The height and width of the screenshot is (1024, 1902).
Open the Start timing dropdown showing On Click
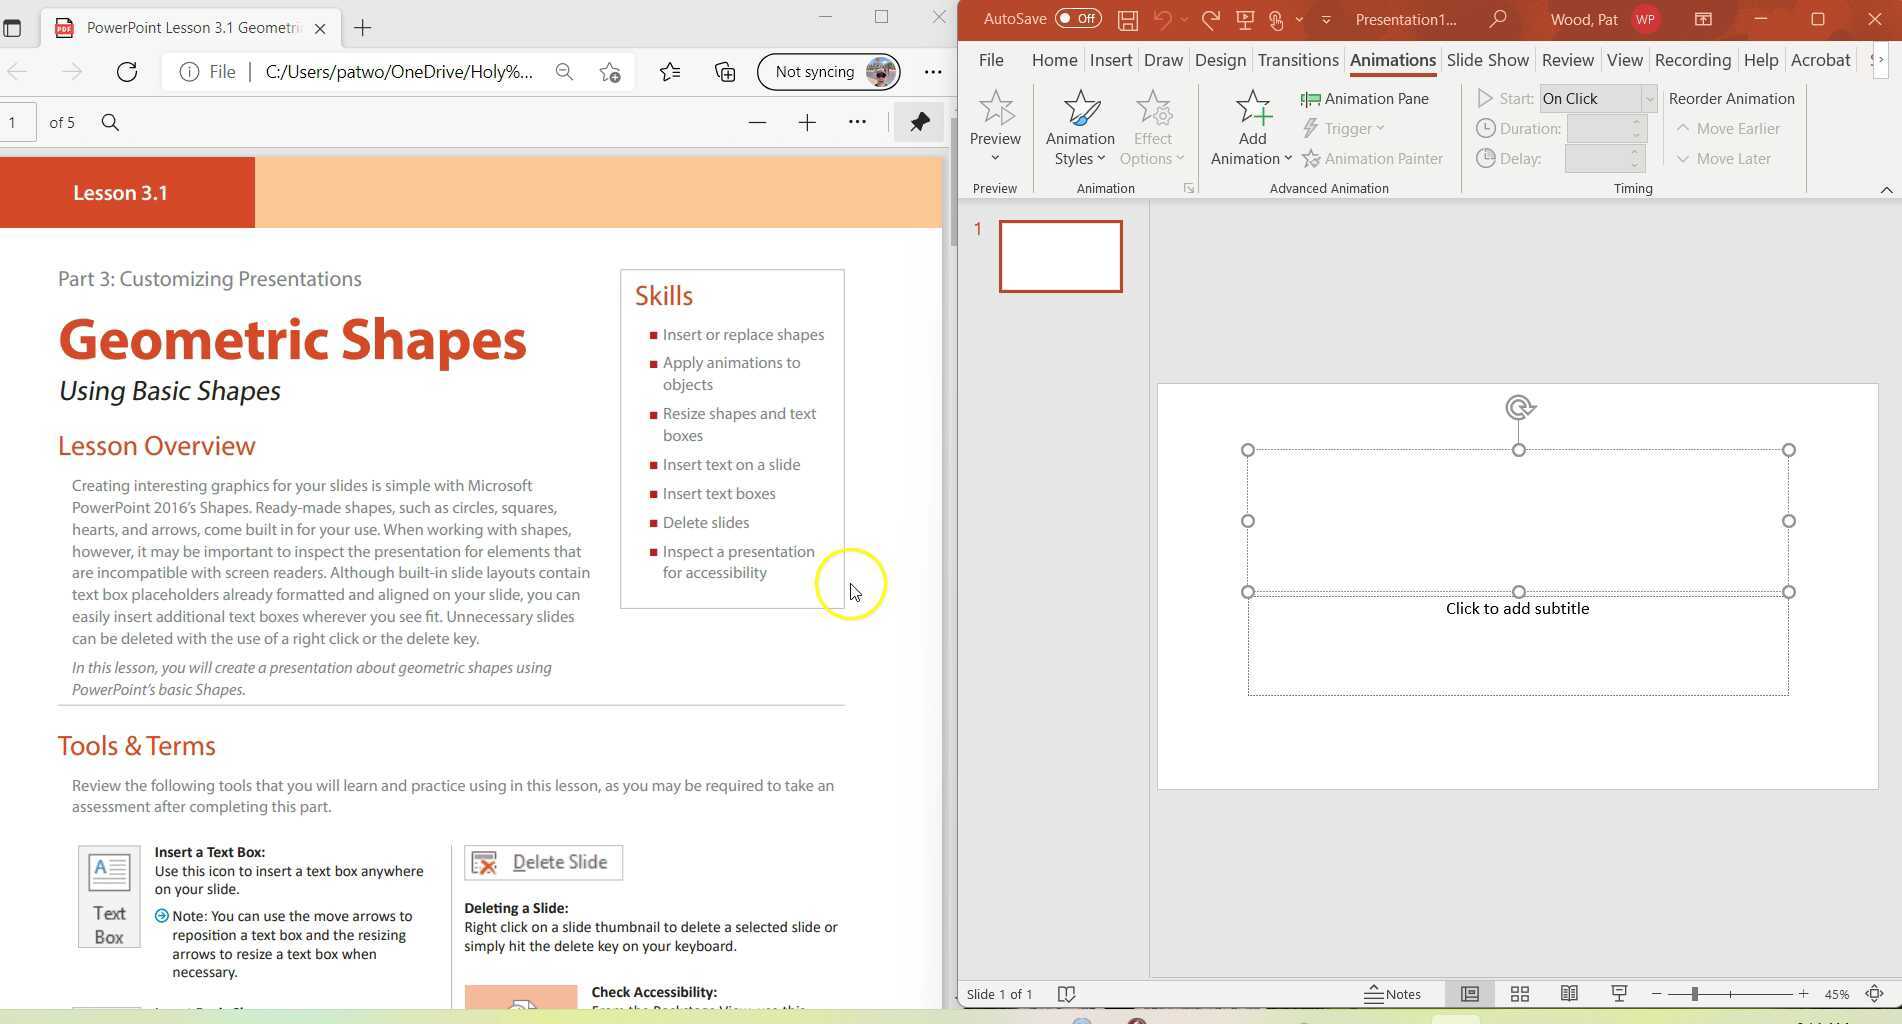click(1648, 98)
